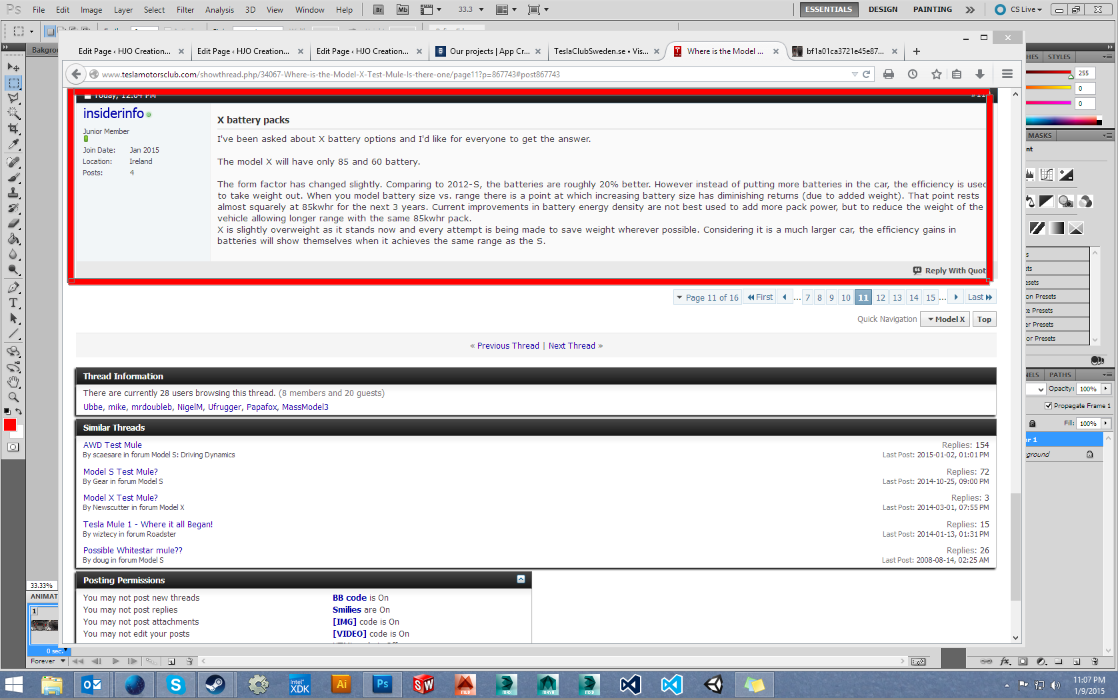Viewport: 1118px width, 700px height.
Task: Open Skype from the Windows taskbar
Action: (x=175, y=685)
